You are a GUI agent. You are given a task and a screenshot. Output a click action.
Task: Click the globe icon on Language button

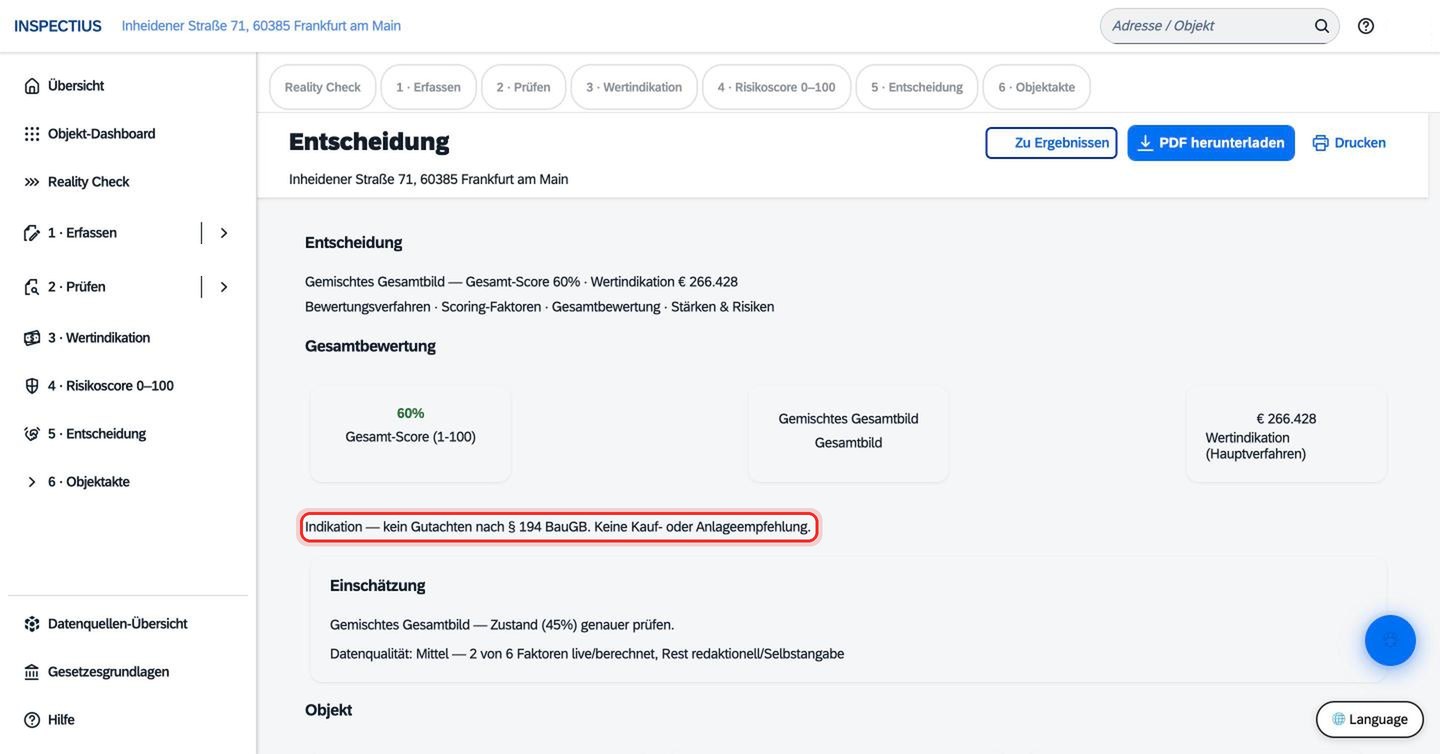tap(1339, 719)
